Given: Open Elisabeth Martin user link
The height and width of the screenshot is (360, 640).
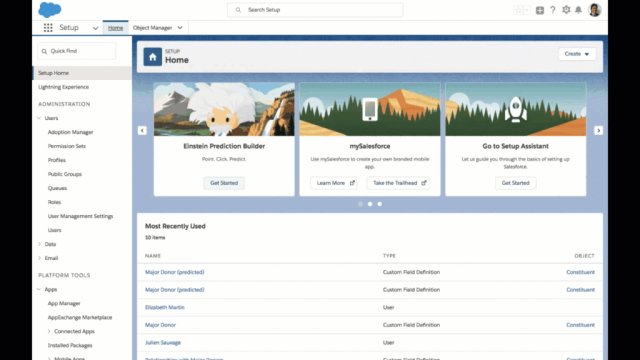Looking at the screenshot, I should pos(165,307).
